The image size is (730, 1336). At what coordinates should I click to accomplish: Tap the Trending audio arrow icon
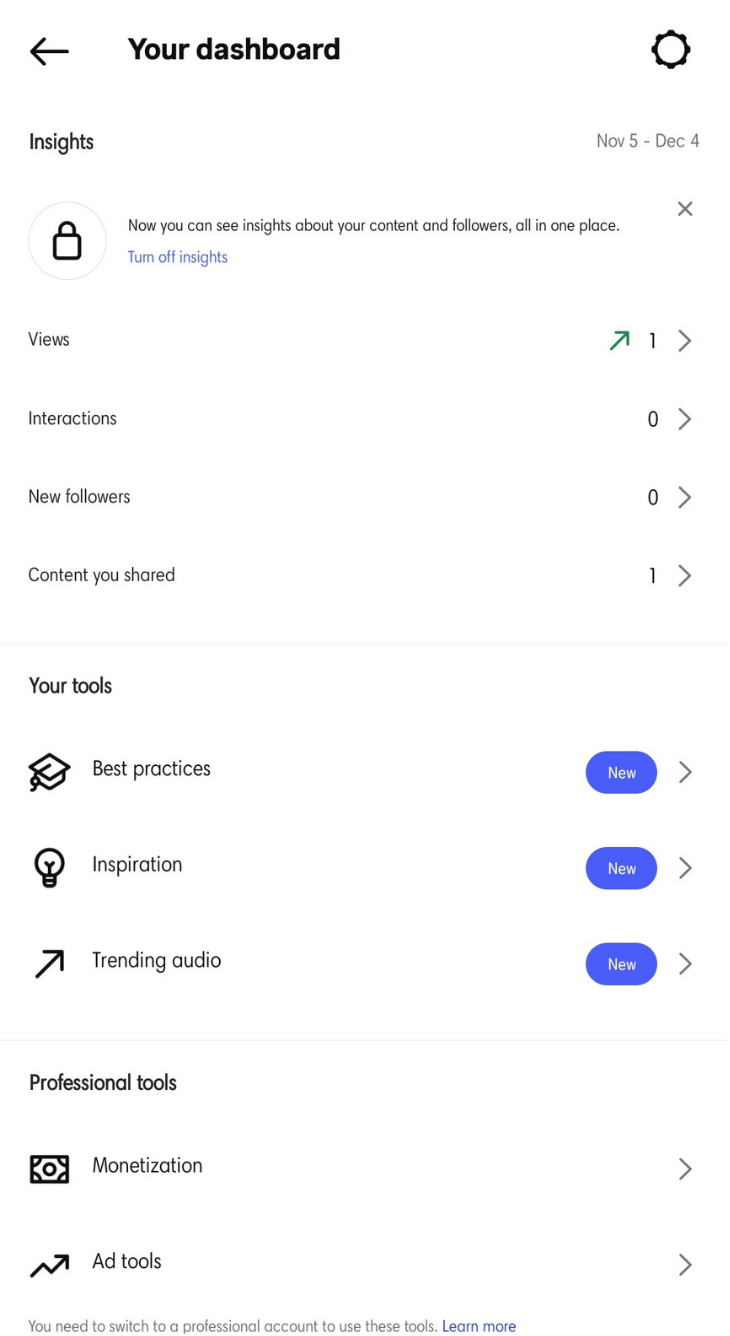[49, 963]
